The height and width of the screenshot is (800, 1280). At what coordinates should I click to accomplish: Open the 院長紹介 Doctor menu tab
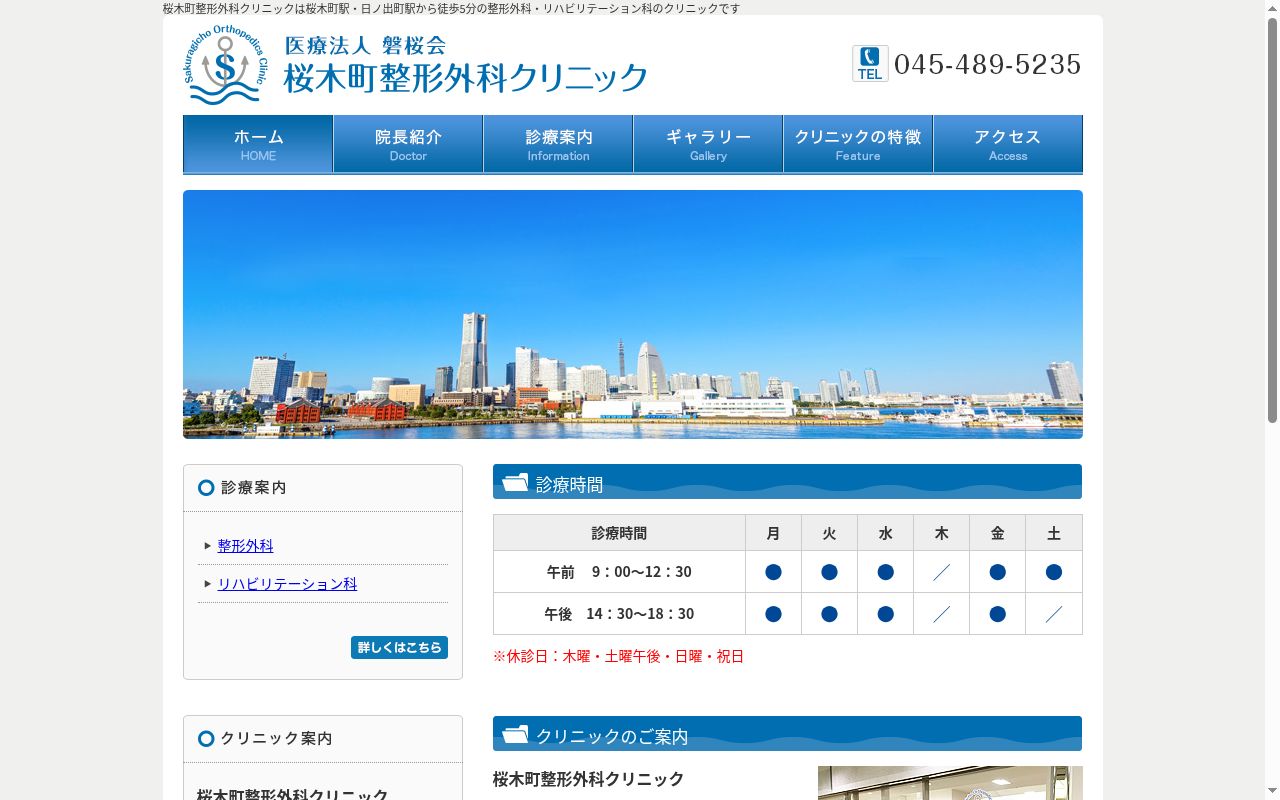coord(408,144)
